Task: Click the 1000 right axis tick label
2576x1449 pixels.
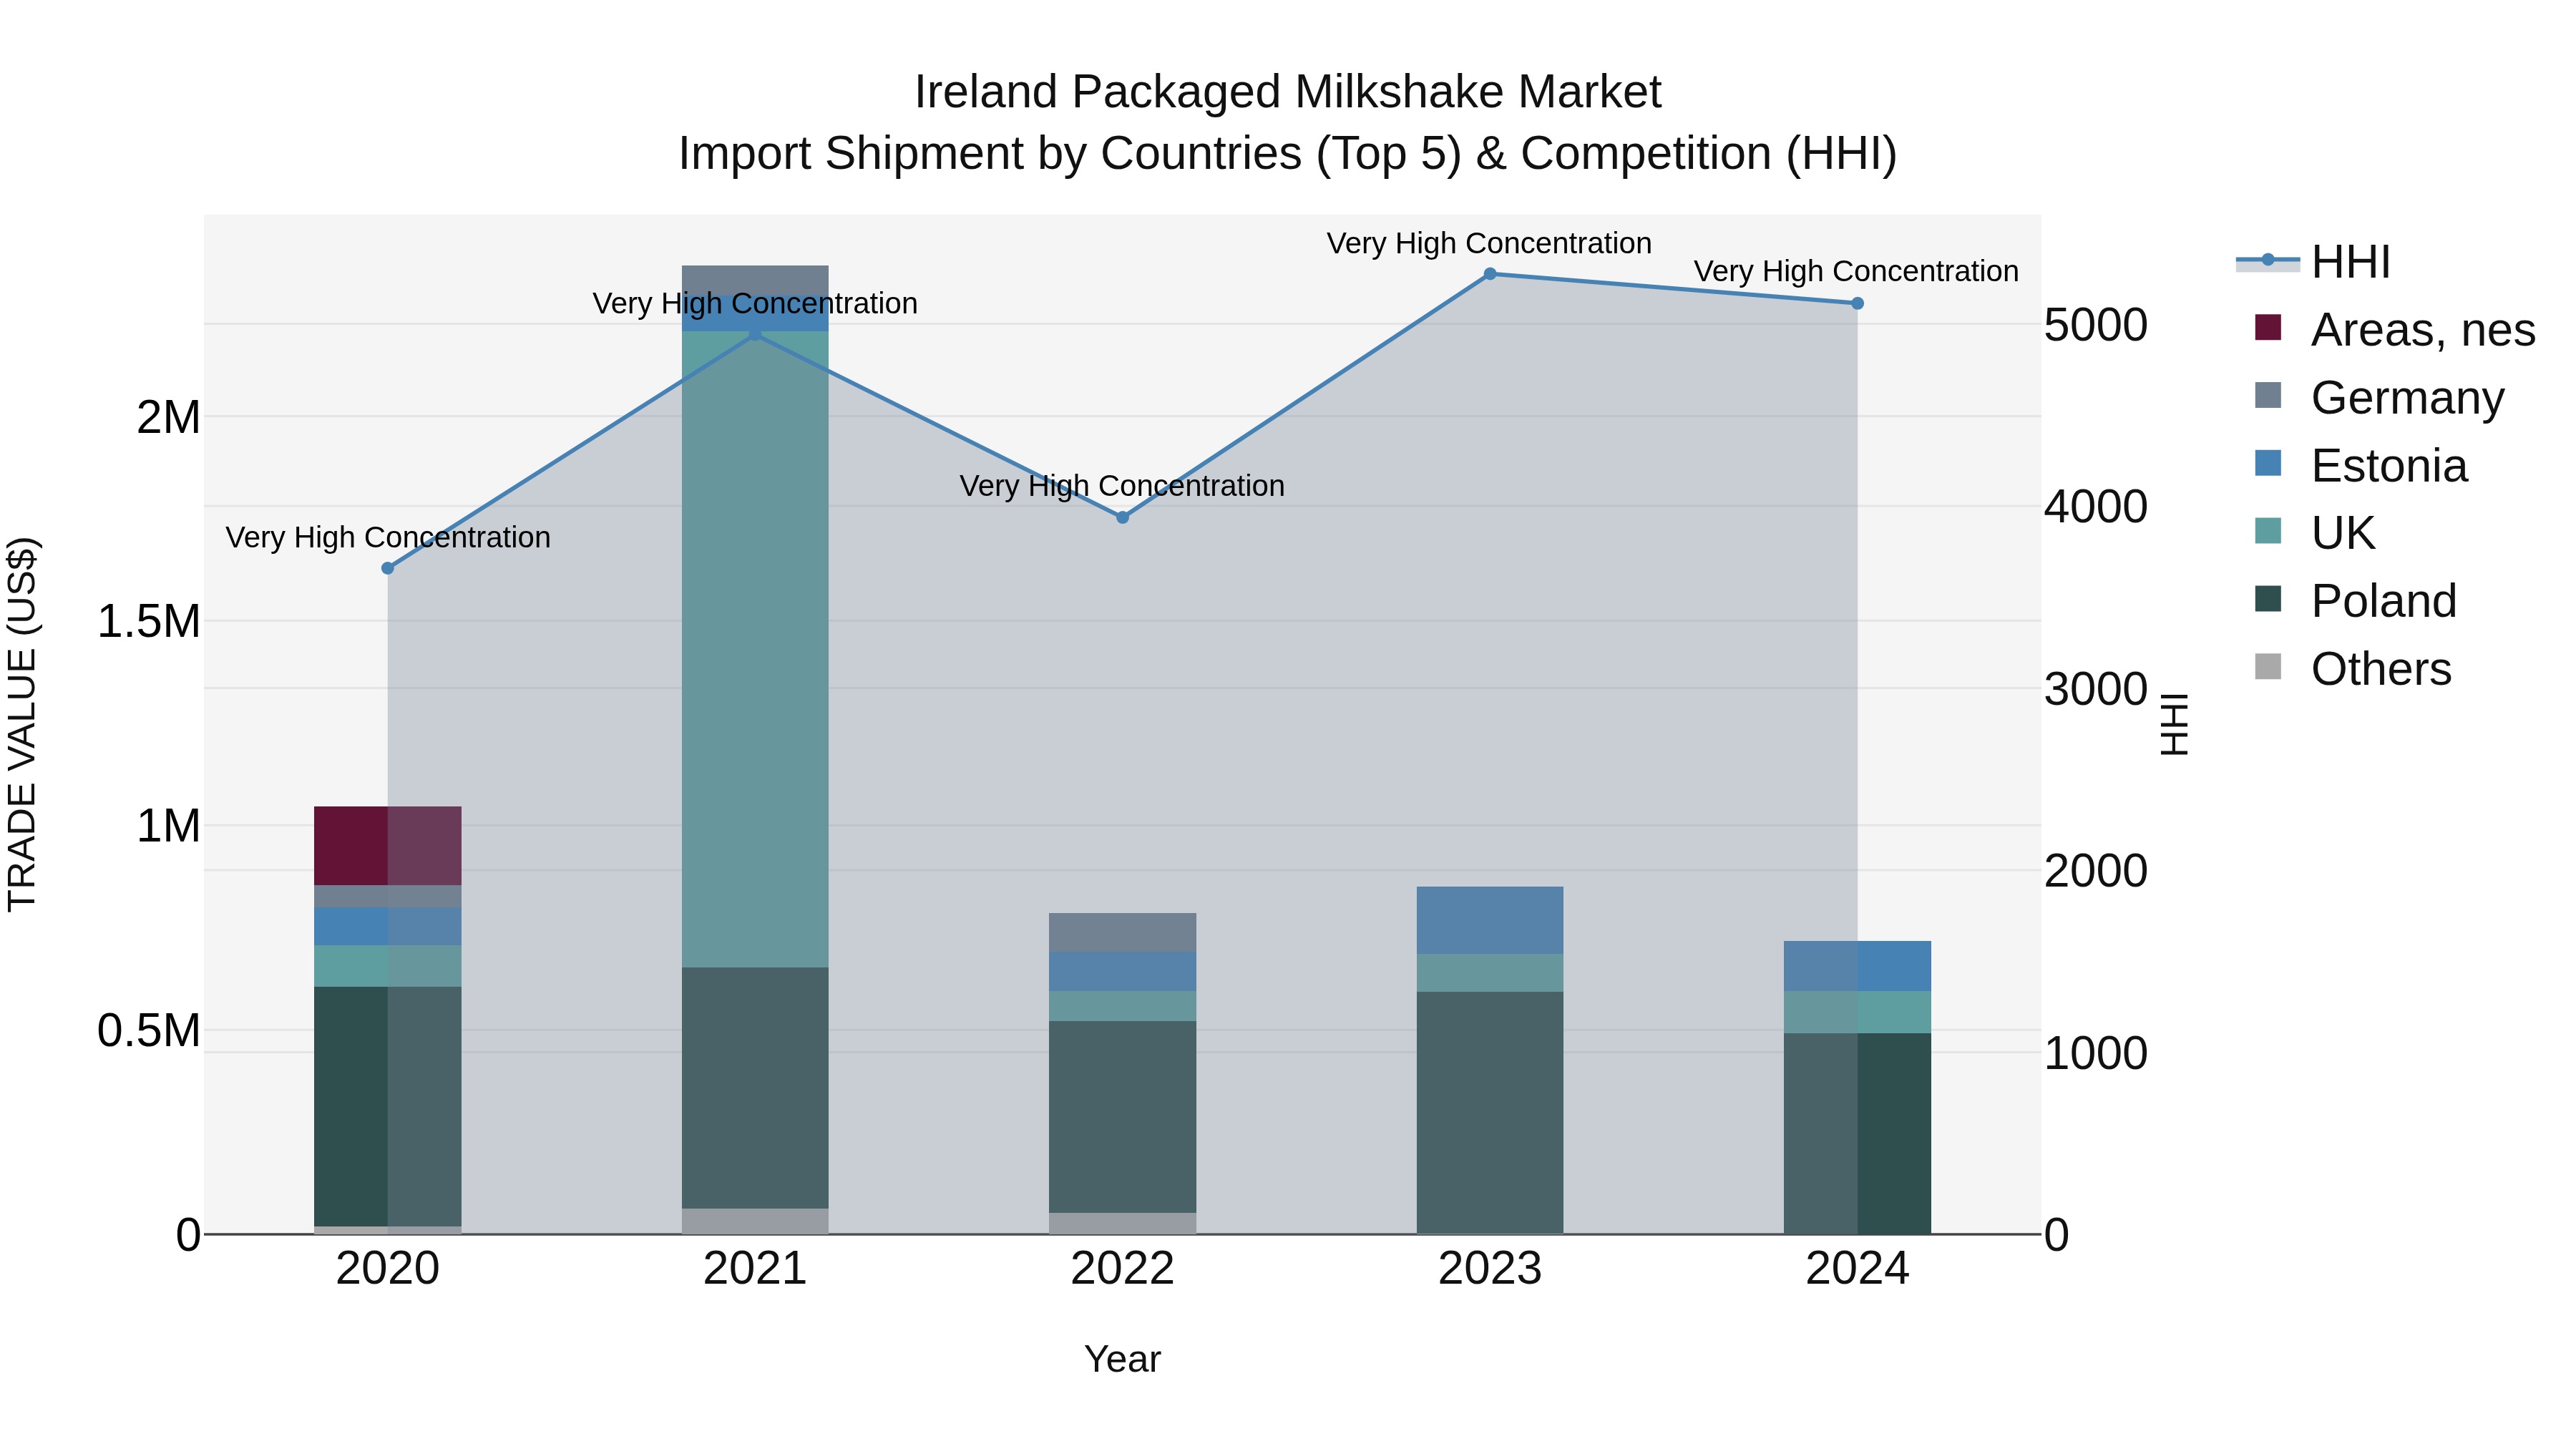Action: [2095, 1053]
